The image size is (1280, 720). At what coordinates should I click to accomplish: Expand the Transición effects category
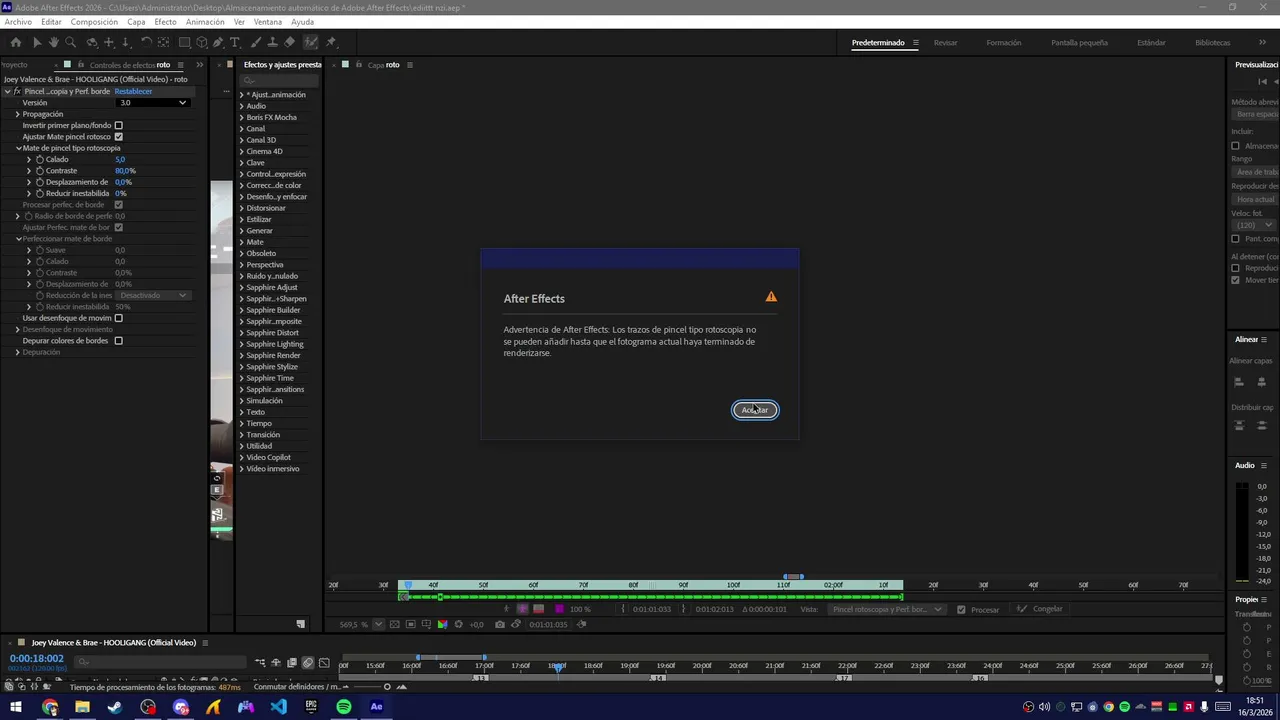point(241,435)
